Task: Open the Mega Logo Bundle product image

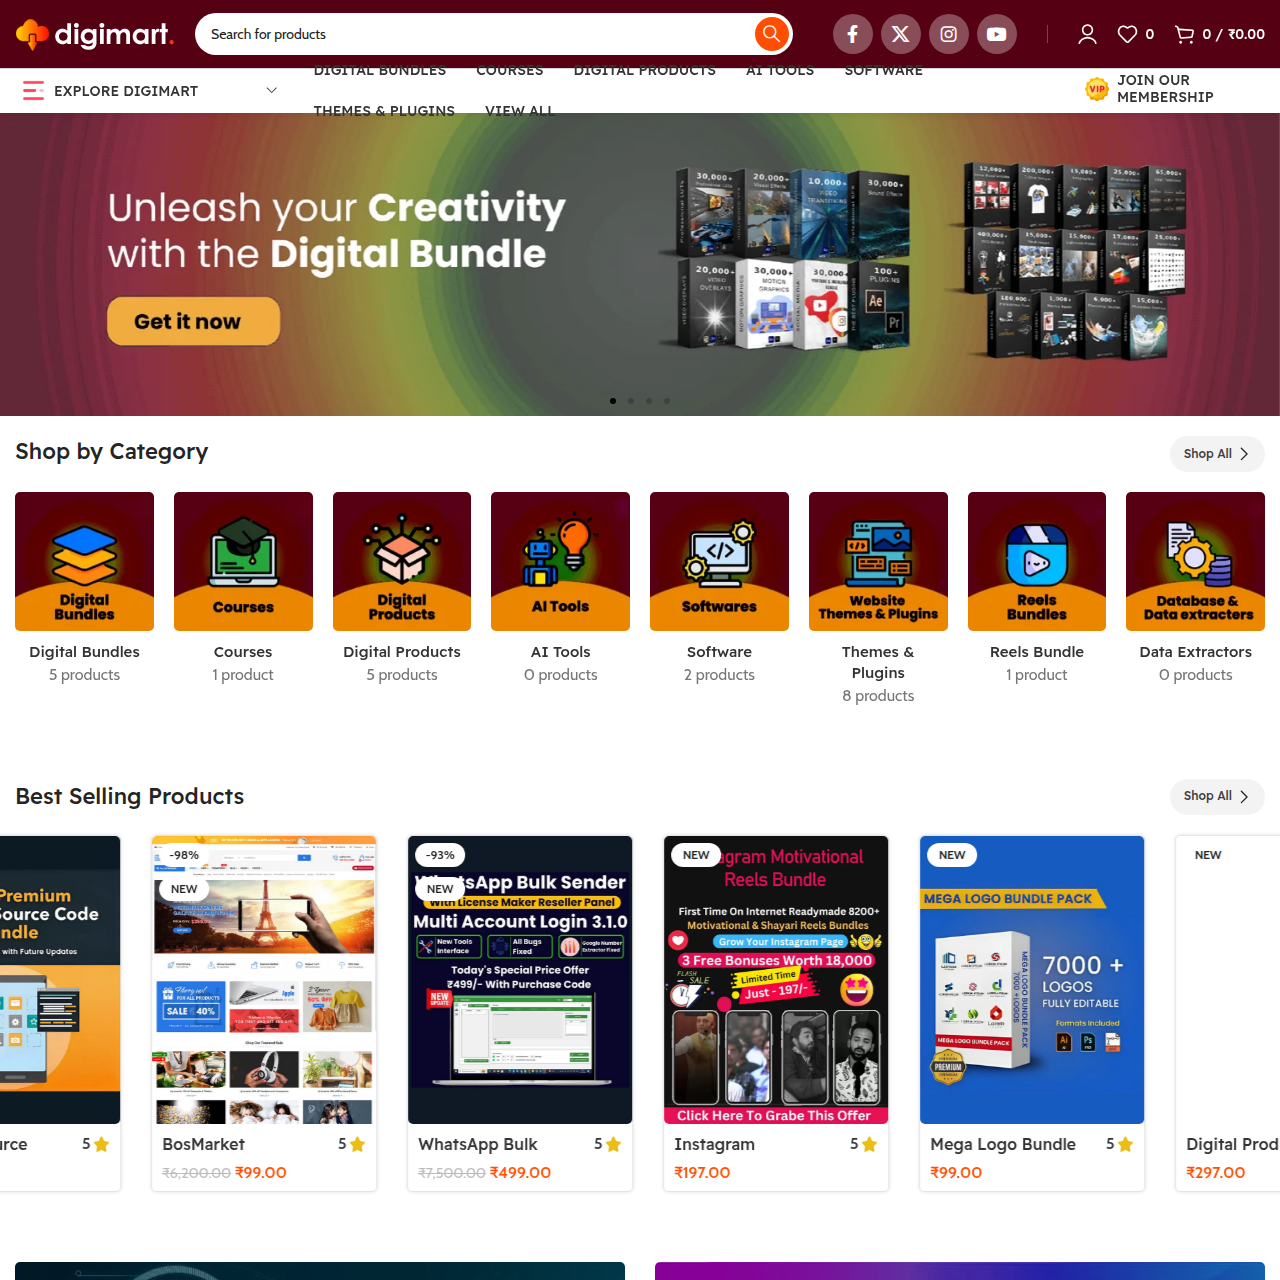Action: pos(1031,980)
